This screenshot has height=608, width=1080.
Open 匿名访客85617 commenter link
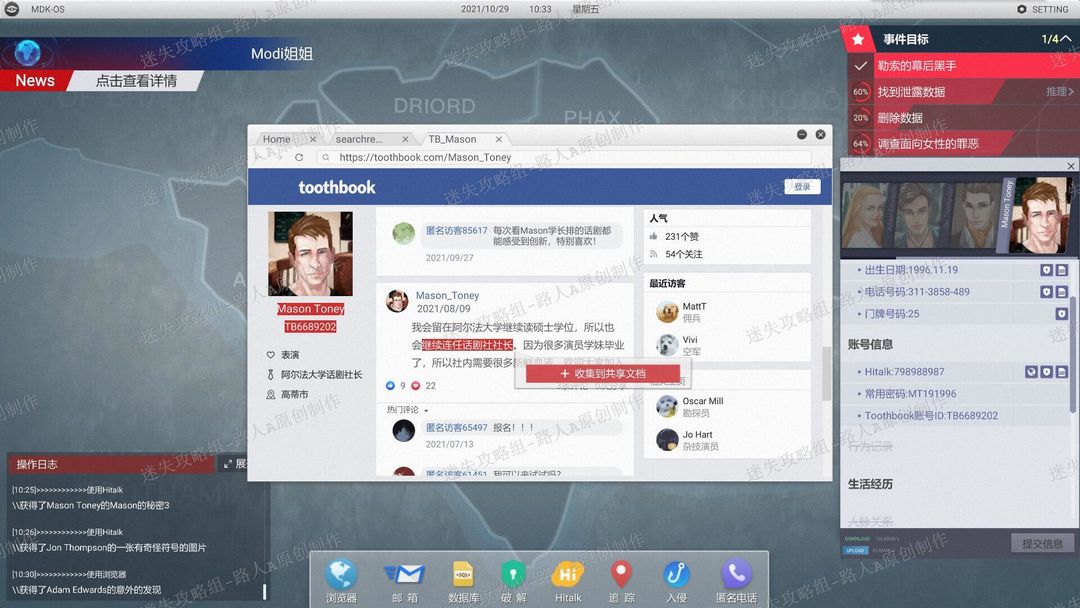456,231
